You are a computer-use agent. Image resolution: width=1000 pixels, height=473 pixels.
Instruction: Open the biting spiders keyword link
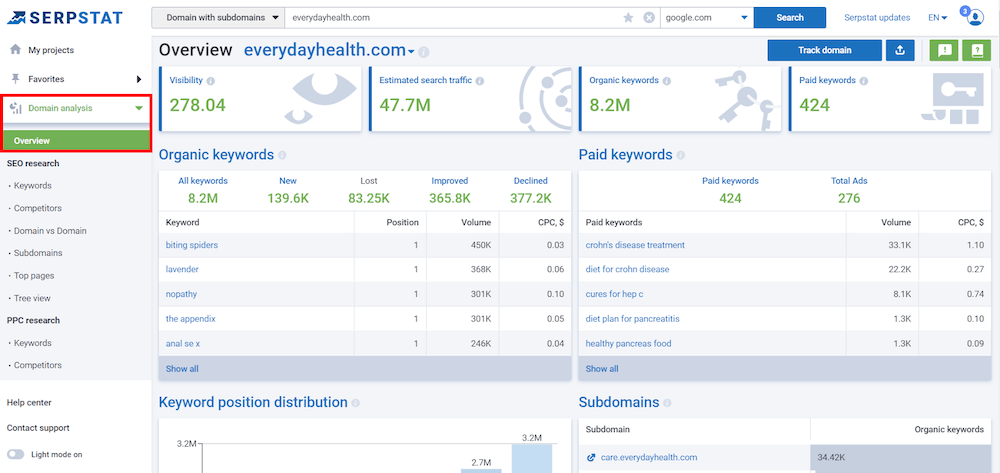(192, 245)
